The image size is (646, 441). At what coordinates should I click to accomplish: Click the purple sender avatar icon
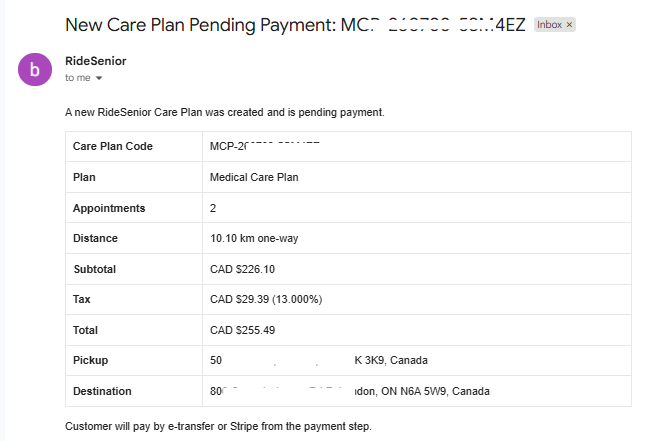(x=35, y=69)
